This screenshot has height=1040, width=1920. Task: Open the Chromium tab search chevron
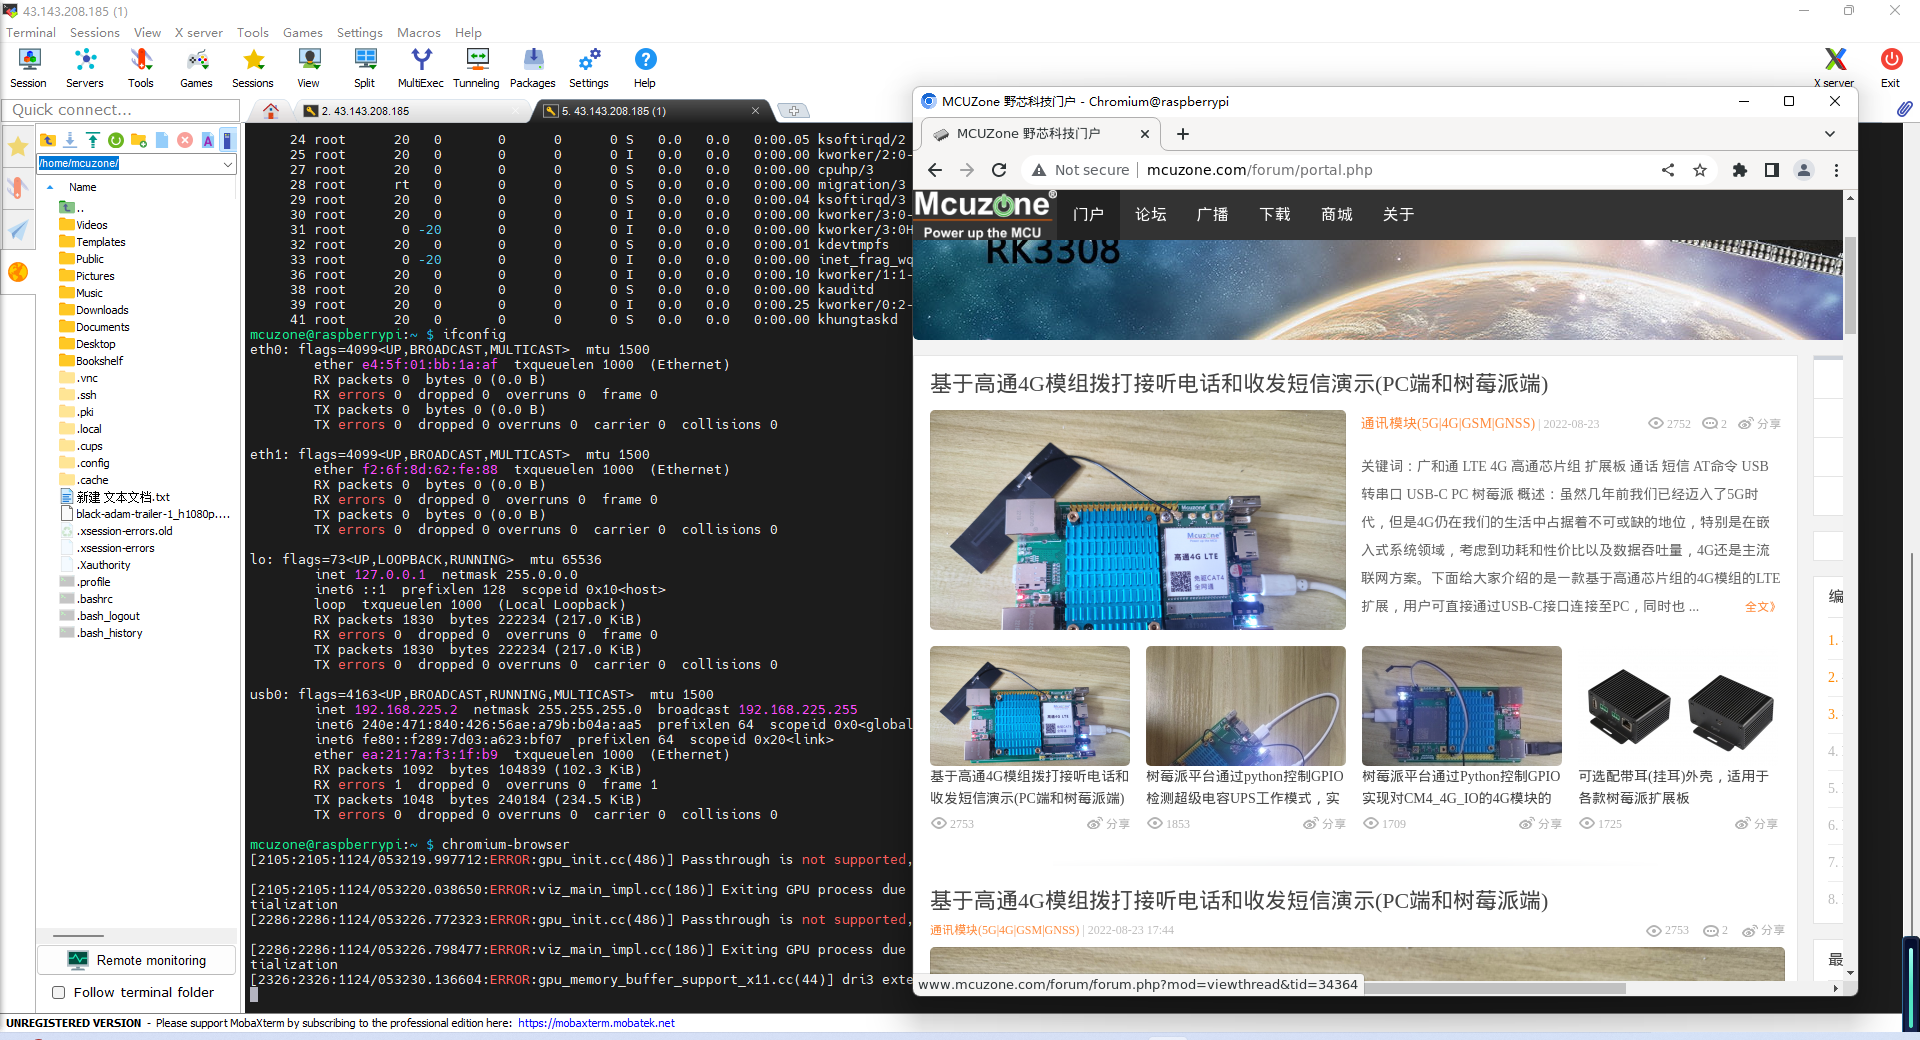(x=1829, y=134)
